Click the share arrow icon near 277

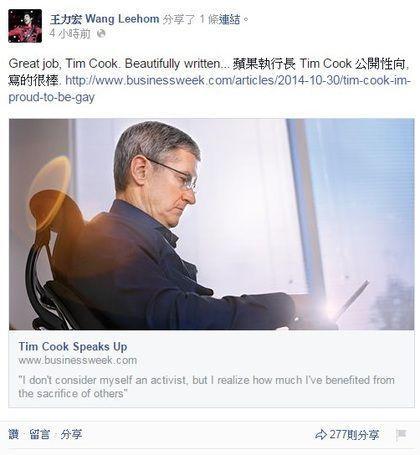[x=321, y=435]
